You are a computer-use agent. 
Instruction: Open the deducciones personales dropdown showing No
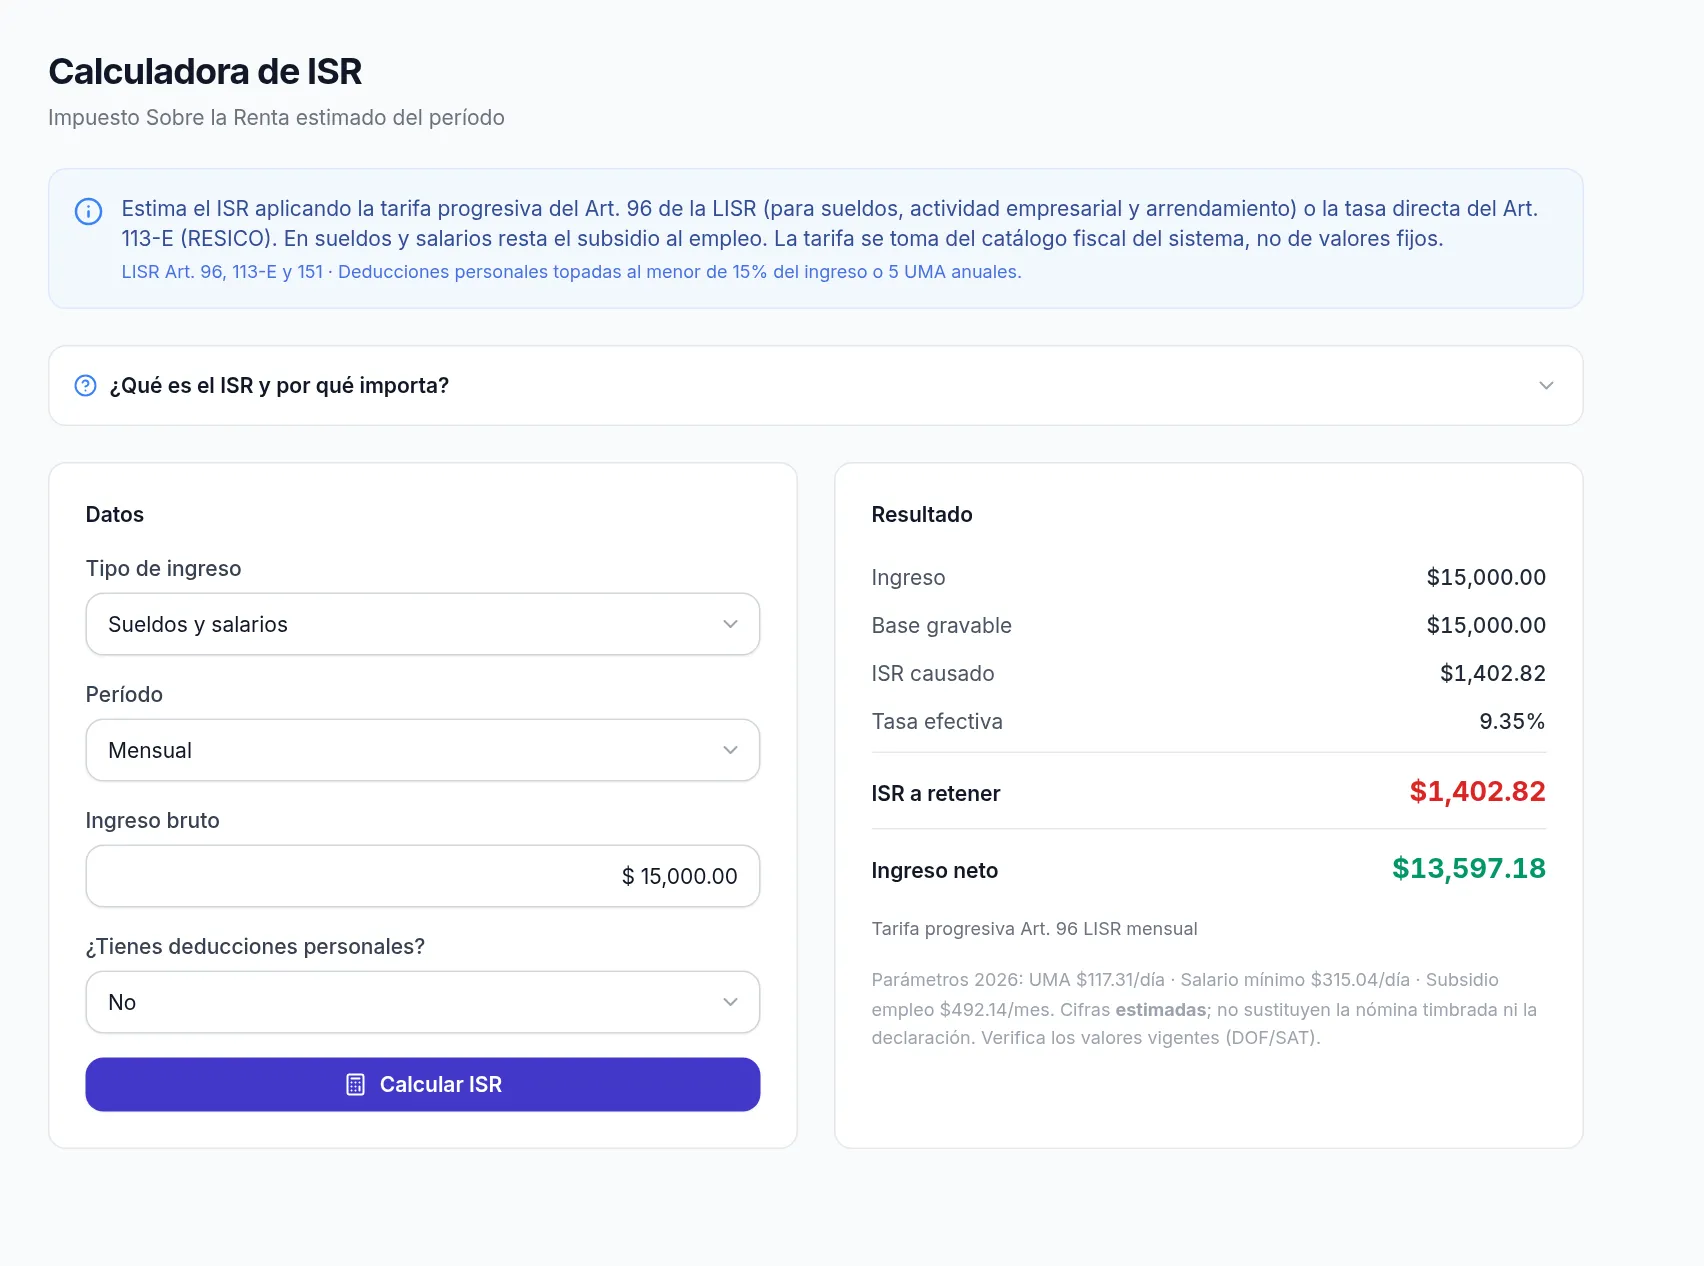(x=422, y=1002)
